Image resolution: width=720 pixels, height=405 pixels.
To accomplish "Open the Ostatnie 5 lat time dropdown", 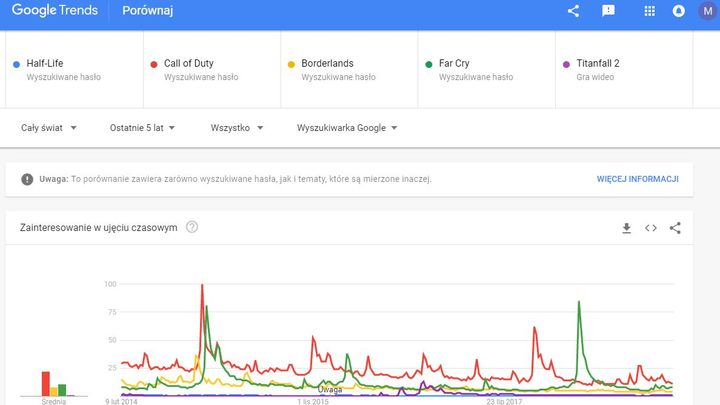I will point(143,128).
